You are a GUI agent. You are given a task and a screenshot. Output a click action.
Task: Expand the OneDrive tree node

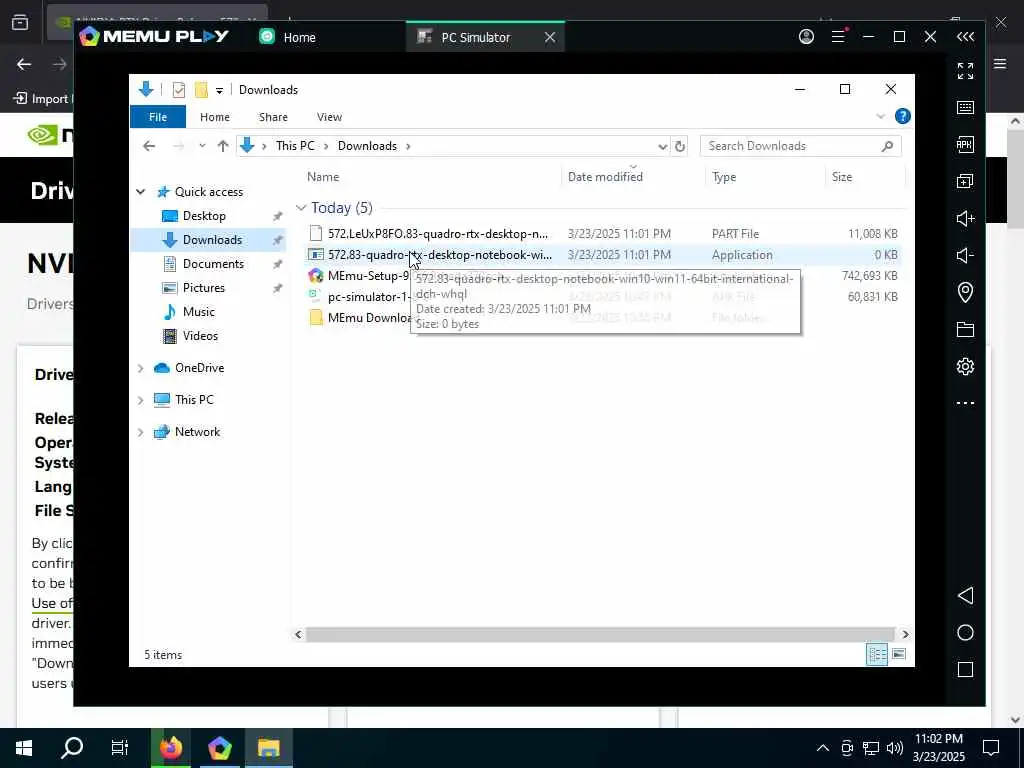140,368
